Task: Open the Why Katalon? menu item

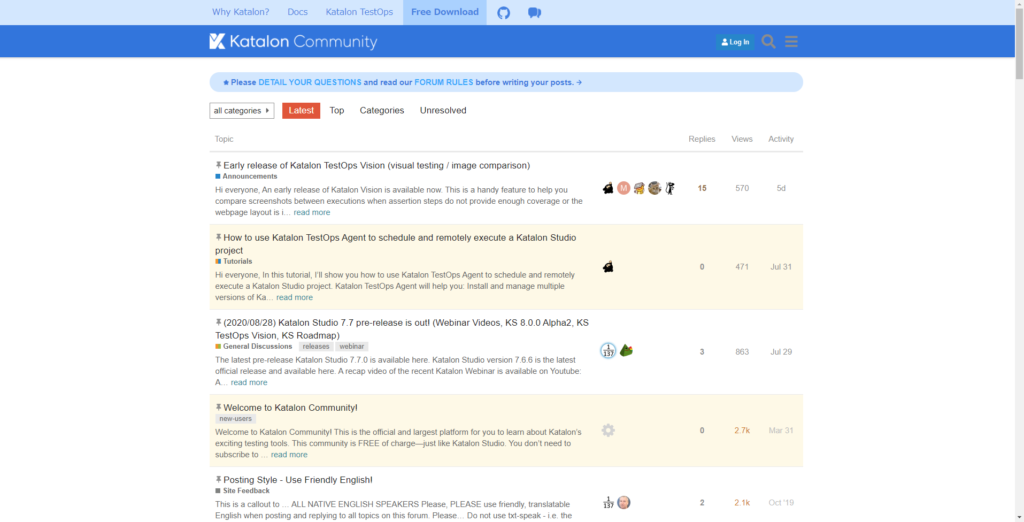Action: 240,12
